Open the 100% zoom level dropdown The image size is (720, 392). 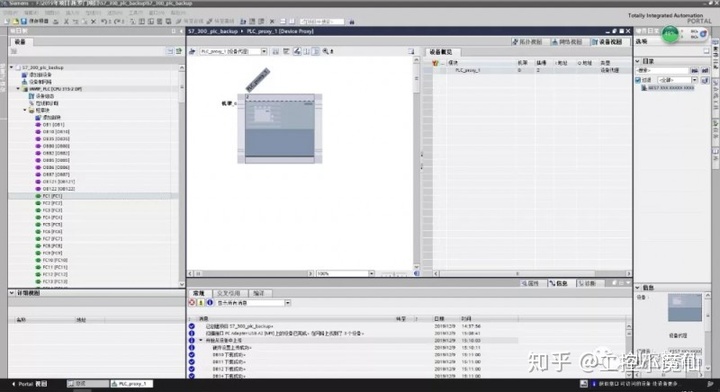371,274
